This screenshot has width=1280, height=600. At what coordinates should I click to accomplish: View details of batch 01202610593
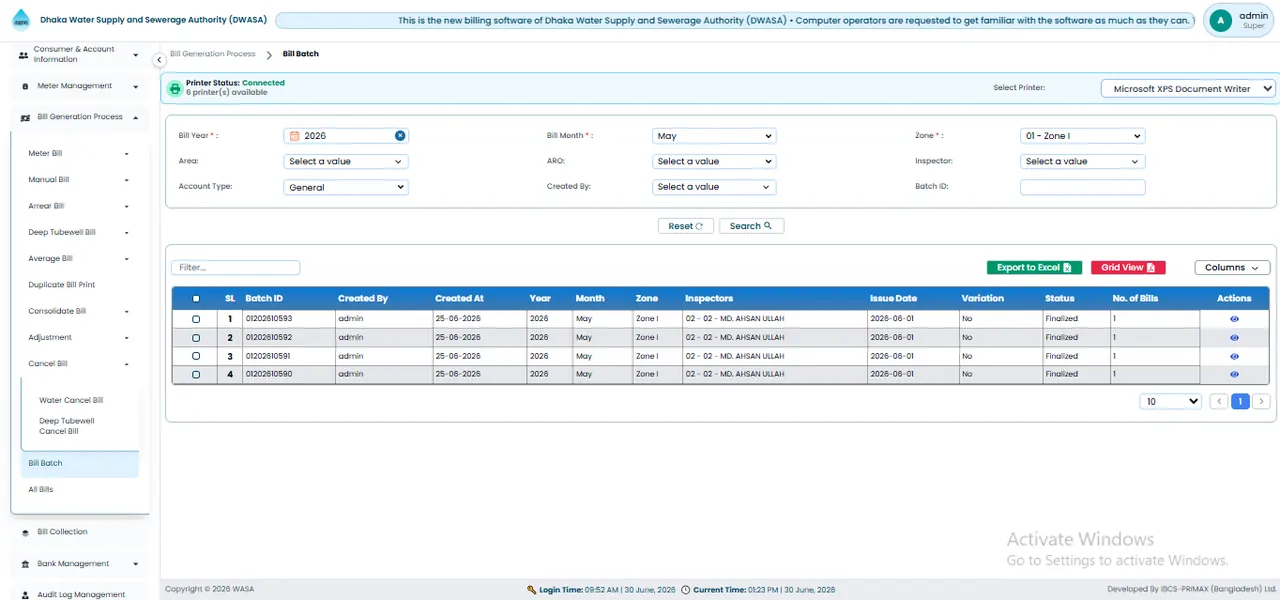(1234, 319)
